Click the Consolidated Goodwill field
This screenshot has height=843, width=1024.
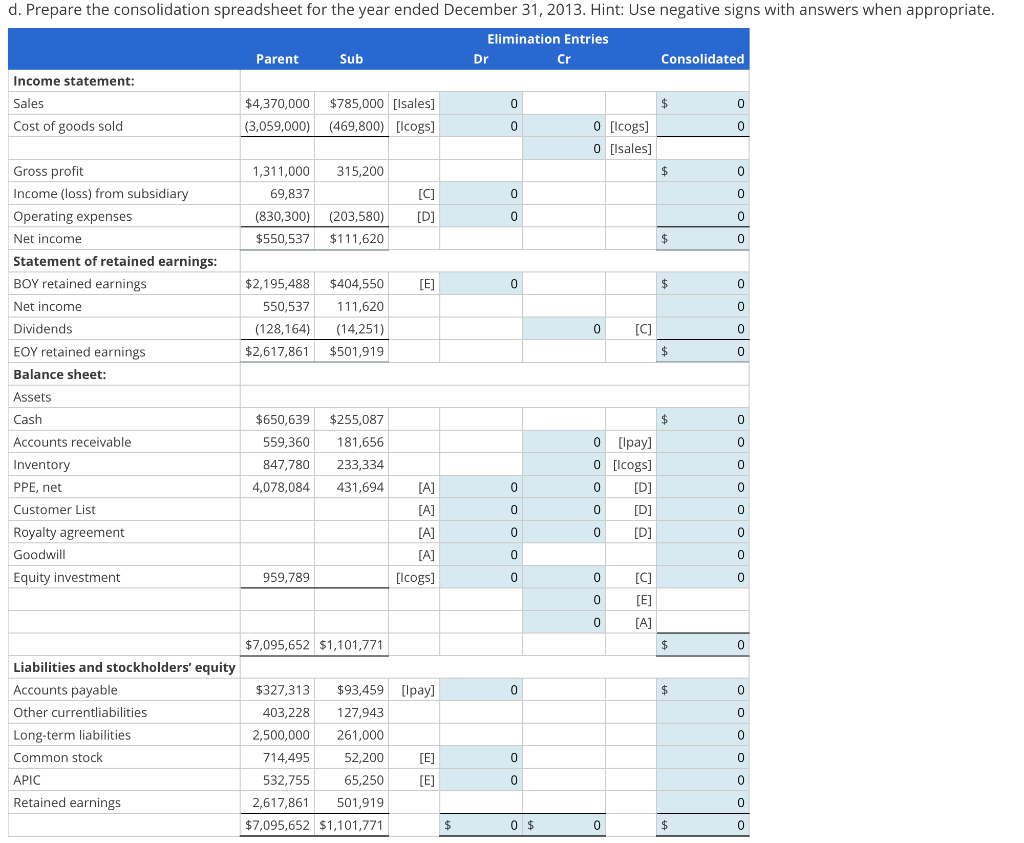[703, 554]
